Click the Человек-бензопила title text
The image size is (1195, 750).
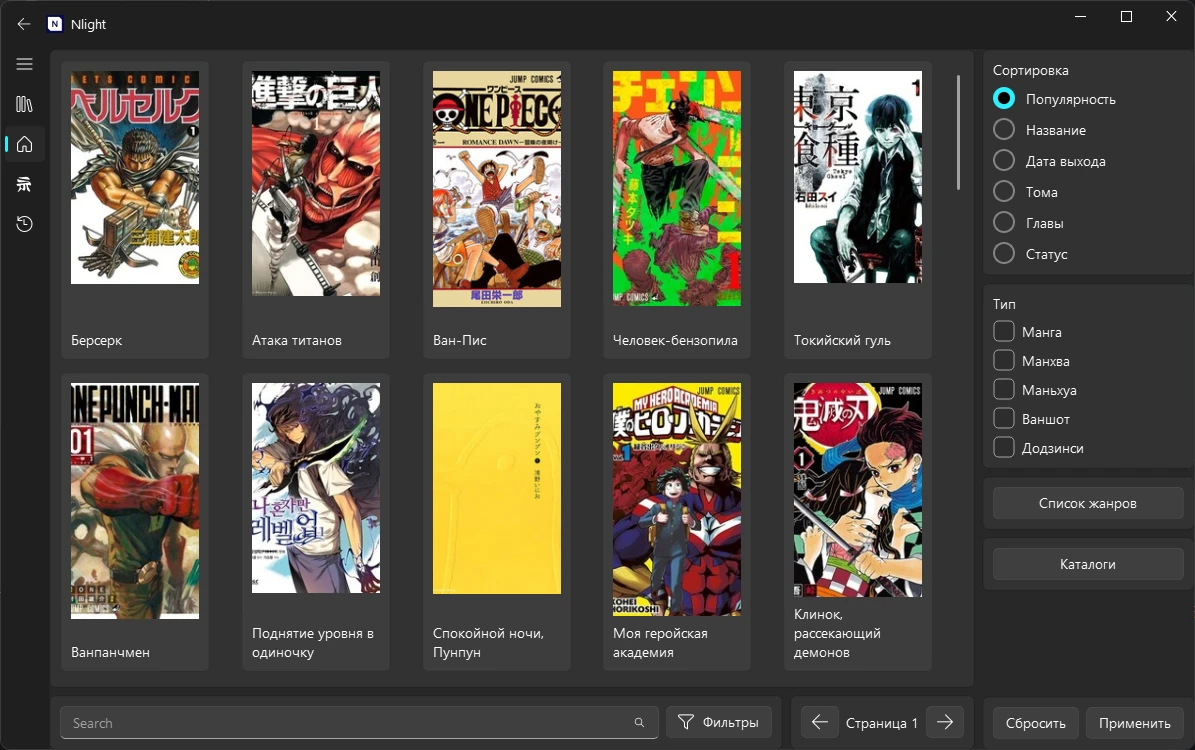tap(675, 340)
